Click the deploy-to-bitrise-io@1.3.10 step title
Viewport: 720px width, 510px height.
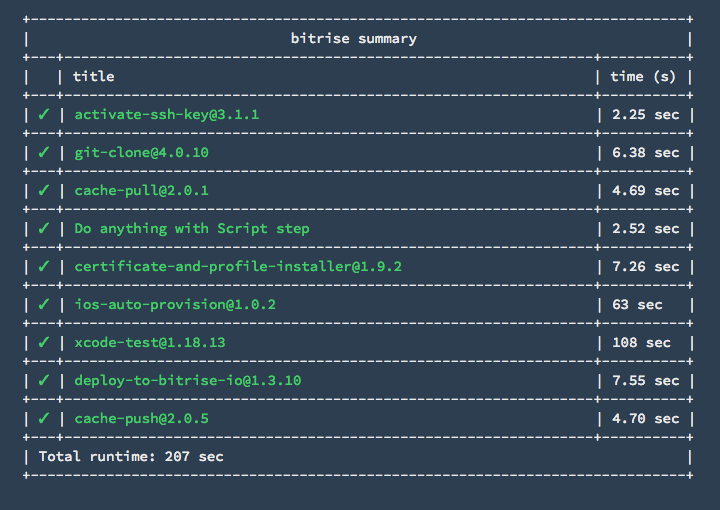coord(187,380)
